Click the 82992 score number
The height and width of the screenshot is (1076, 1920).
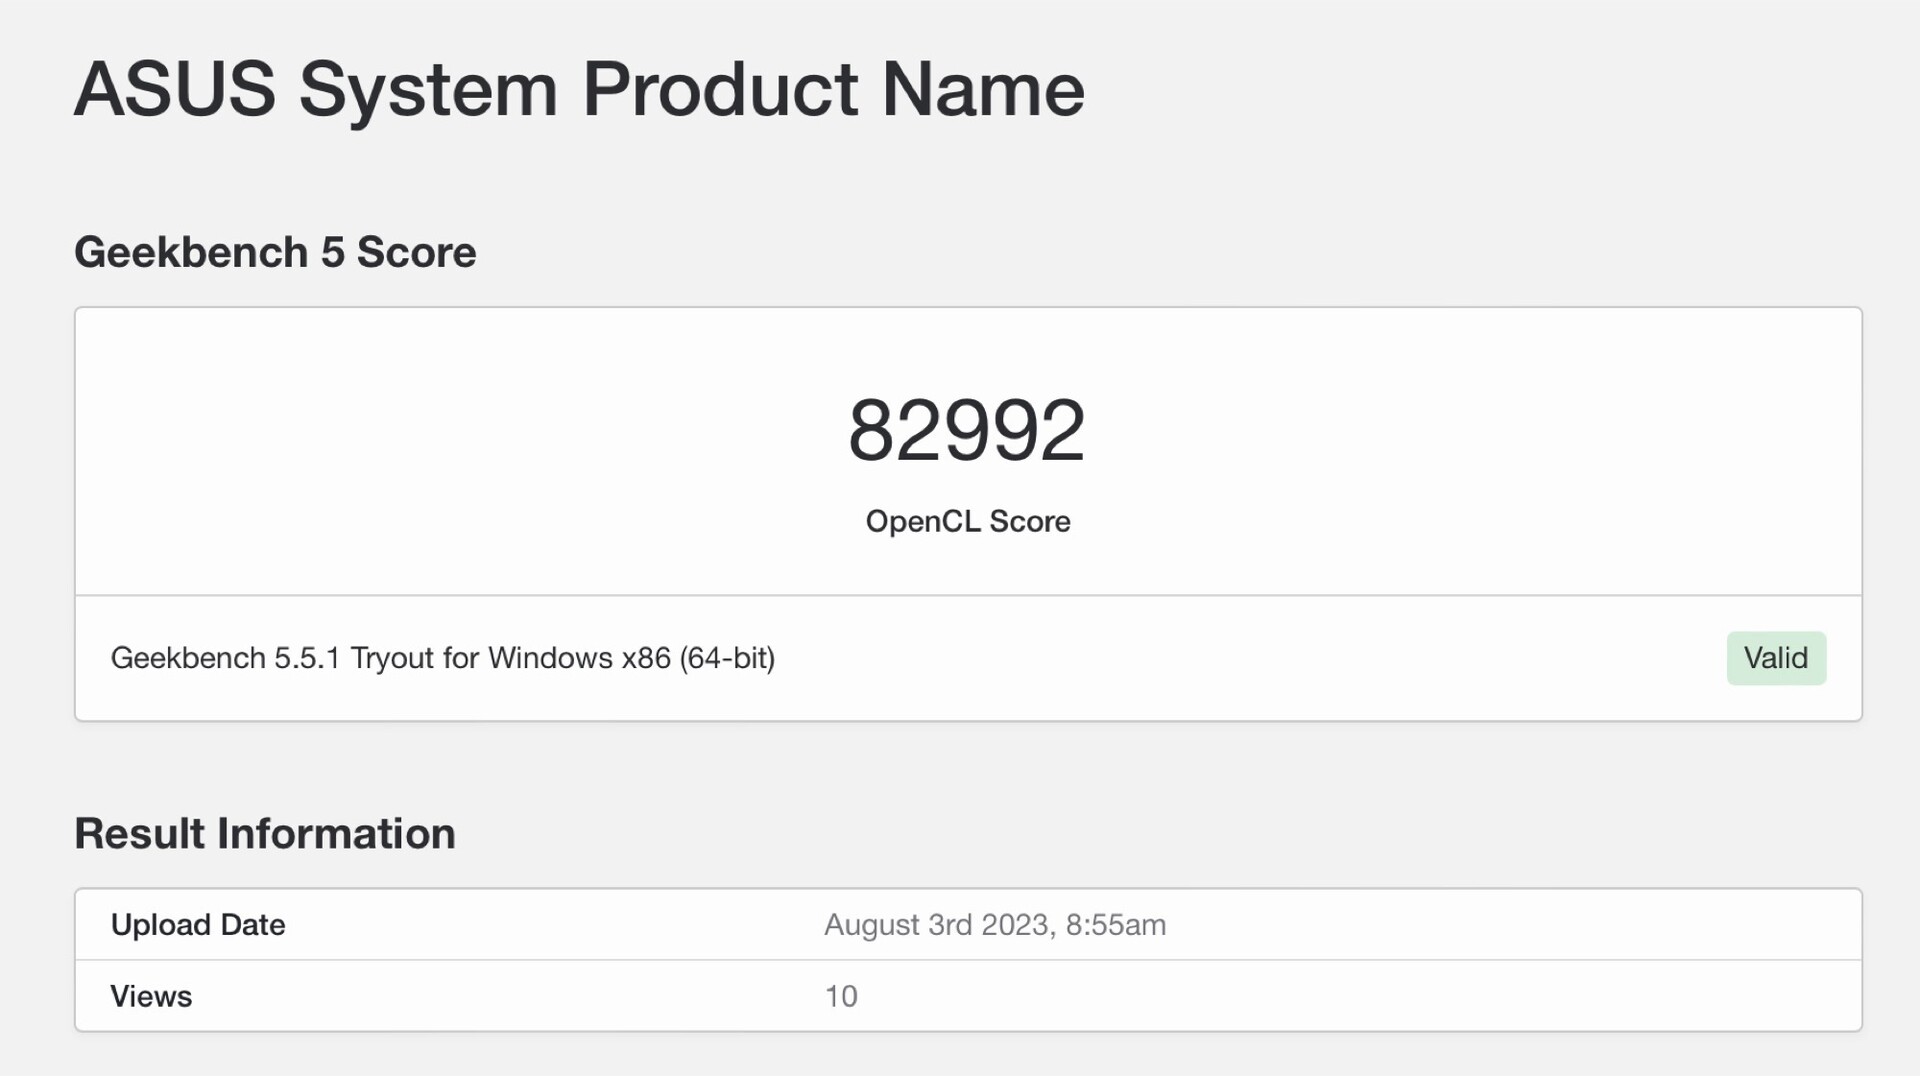(x=966, y=430)
